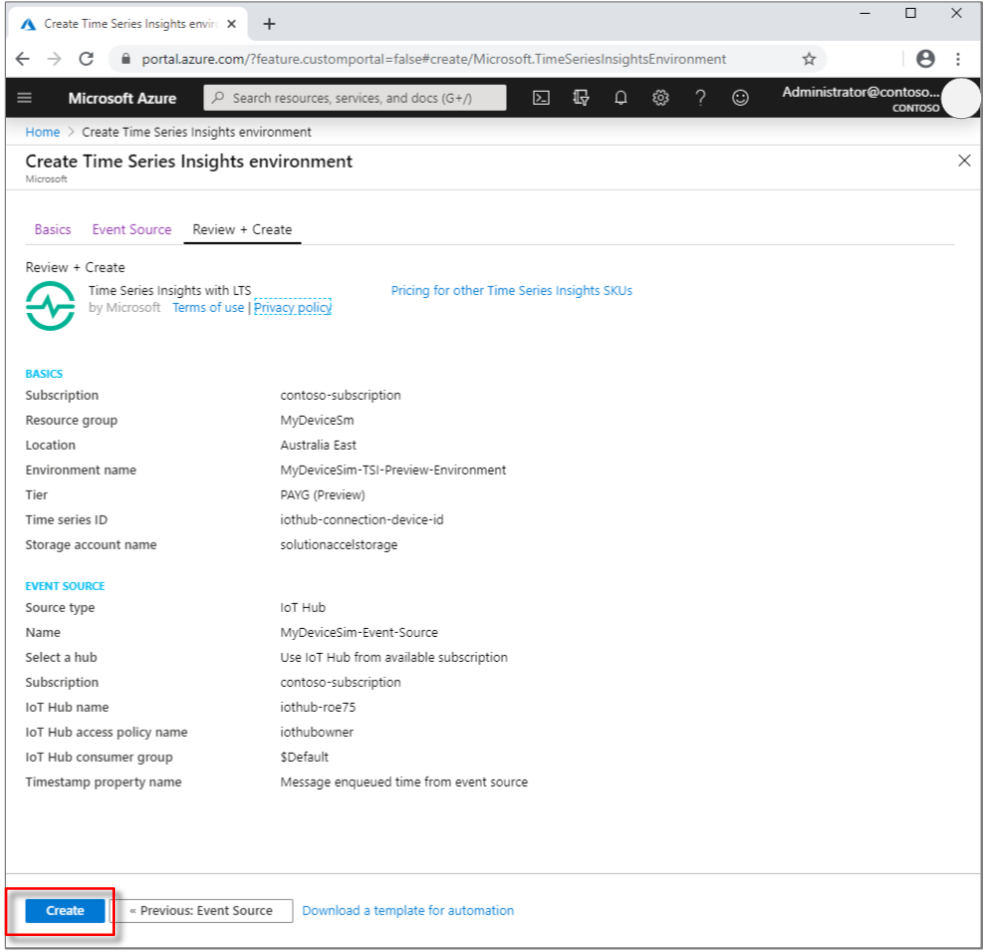
Task: Select the value MyDeviceSim-TSI-Preview-Environment
Action: click(x=393, y=470)
